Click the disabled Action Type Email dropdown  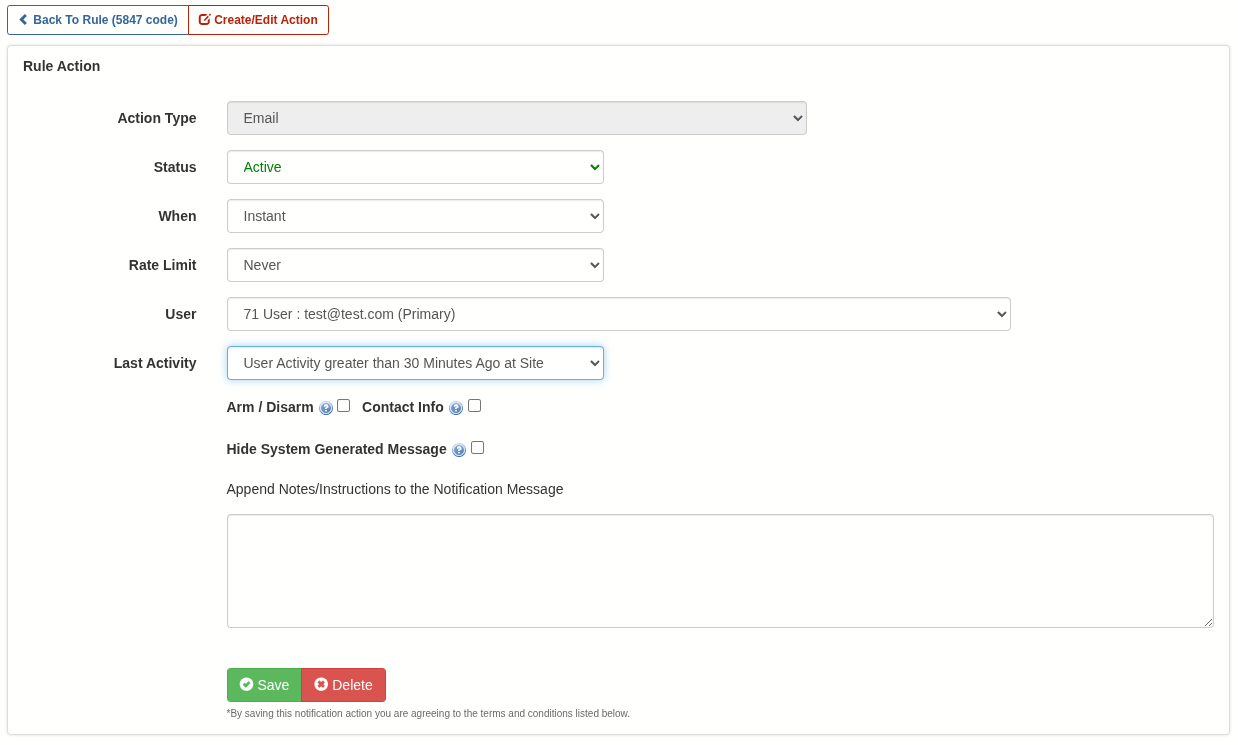[x=516, y=118]
